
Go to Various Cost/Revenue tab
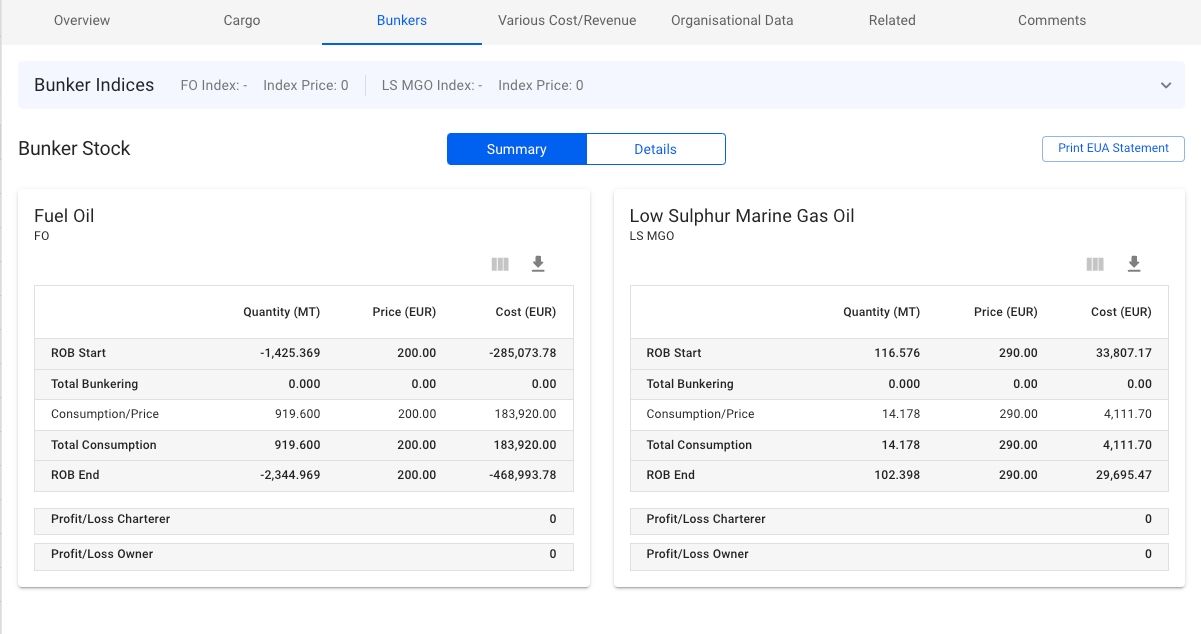567,20
